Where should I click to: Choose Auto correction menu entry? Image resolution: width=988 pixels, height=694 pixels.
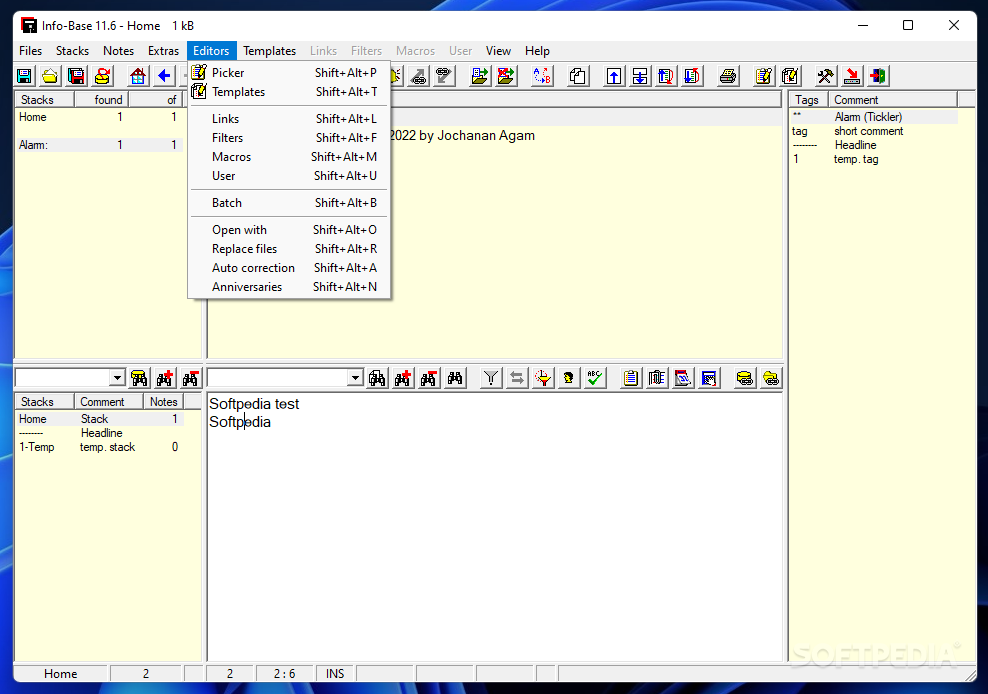(x=289, y=267)
